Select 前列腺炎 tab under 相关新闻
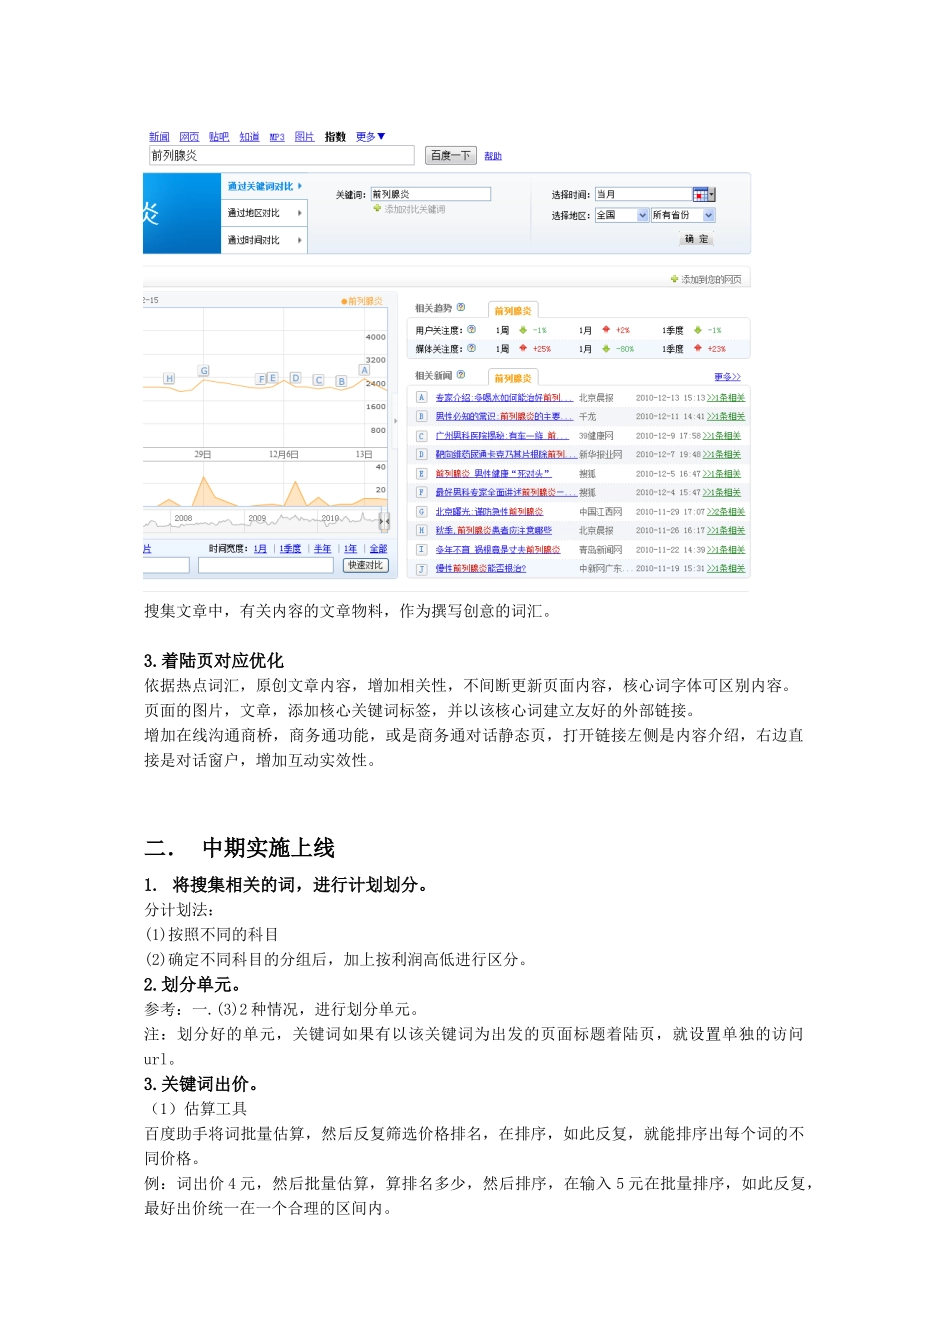The height and width of the screenshot is (1344, 950). [513, 378]
